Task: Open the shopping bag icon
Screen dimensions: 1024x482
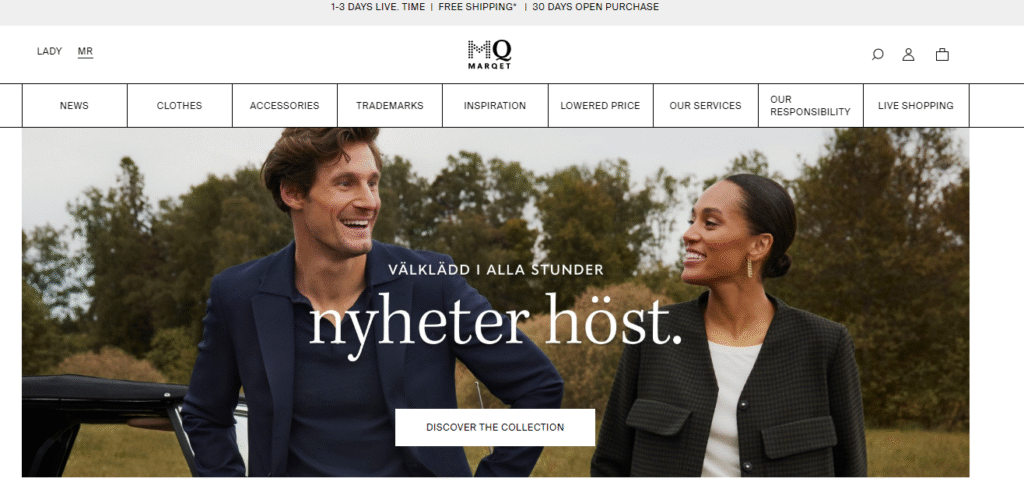Action: [x=942, y=55]
